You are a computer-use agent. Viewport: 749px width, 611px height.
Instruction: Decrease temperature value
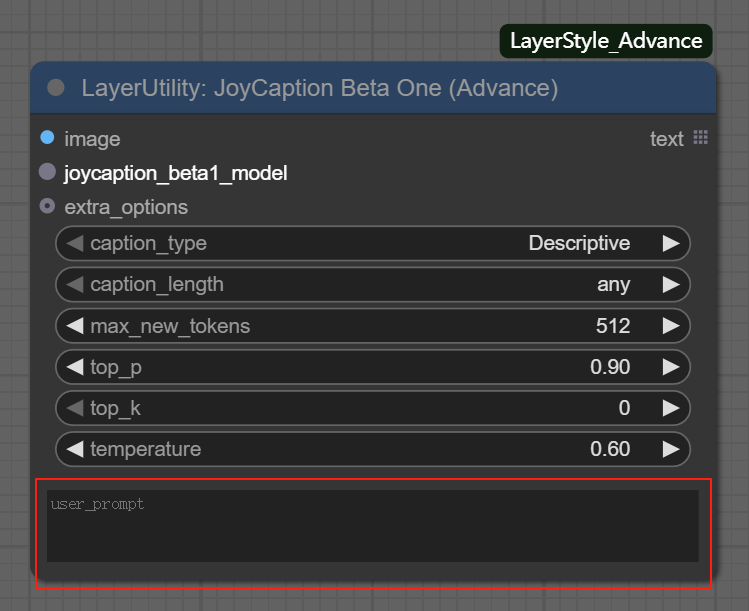tap(75, 449)
